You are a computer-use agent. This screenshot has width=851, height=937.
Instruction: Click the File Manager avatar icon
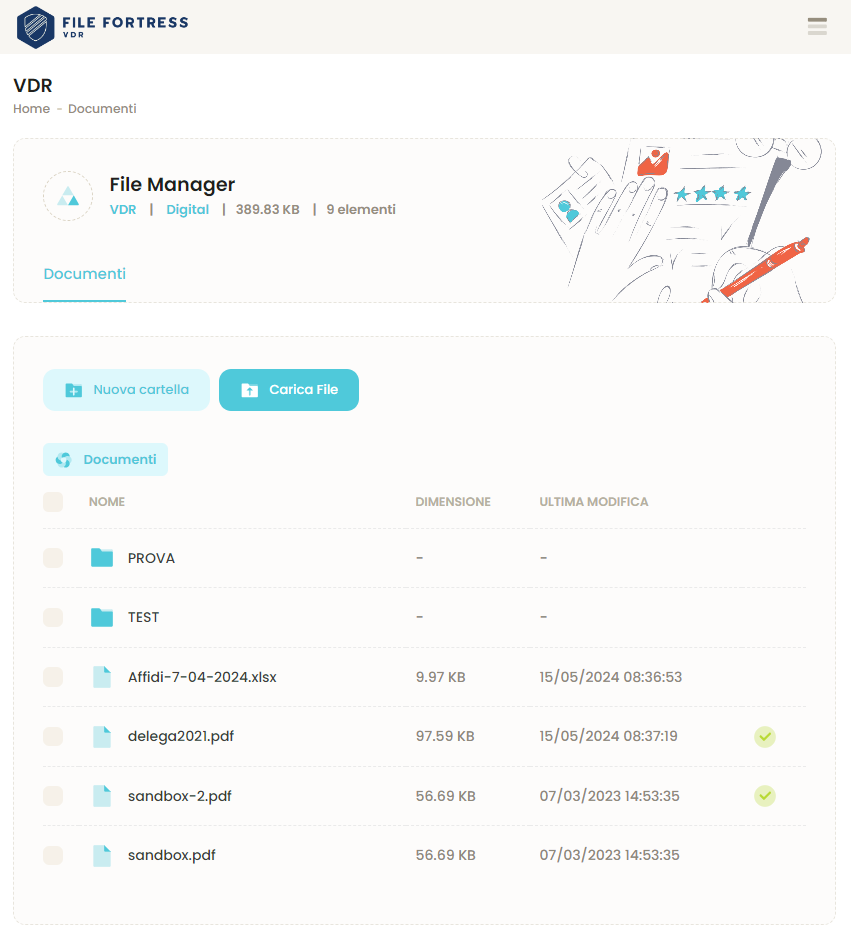click(68, 196)
